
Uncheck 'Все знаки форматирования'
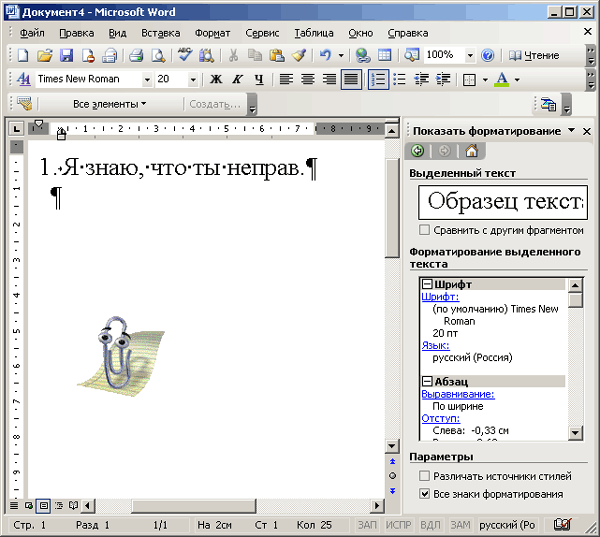click(x=424, y=494)
